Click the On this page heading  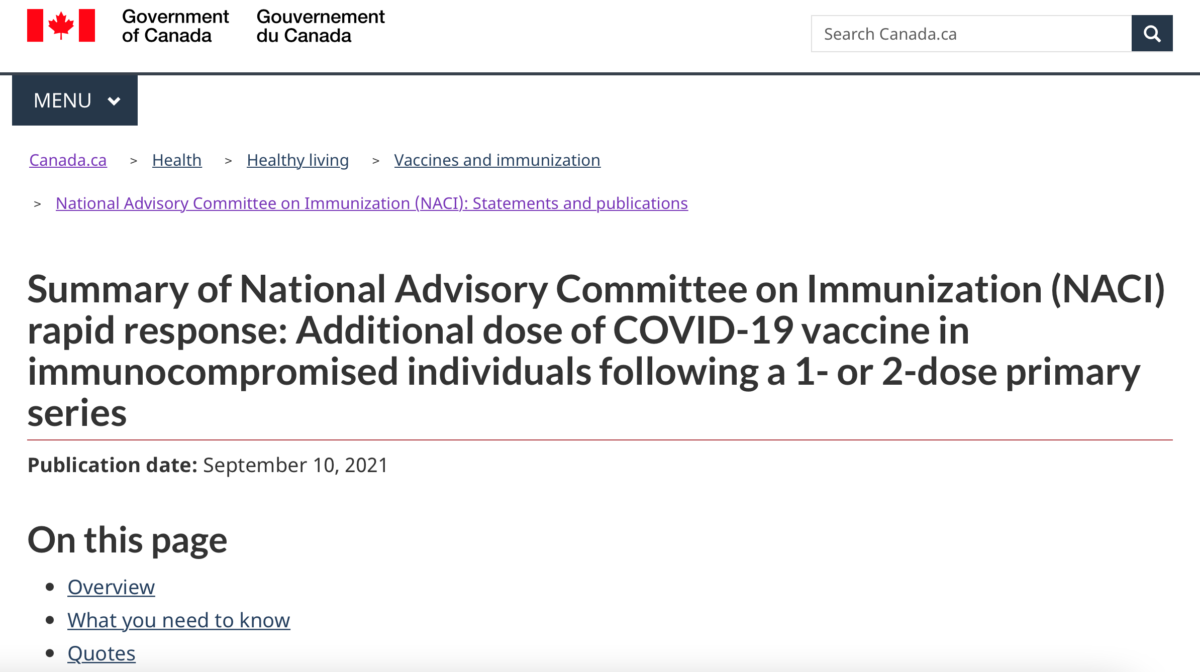(127, 540)
